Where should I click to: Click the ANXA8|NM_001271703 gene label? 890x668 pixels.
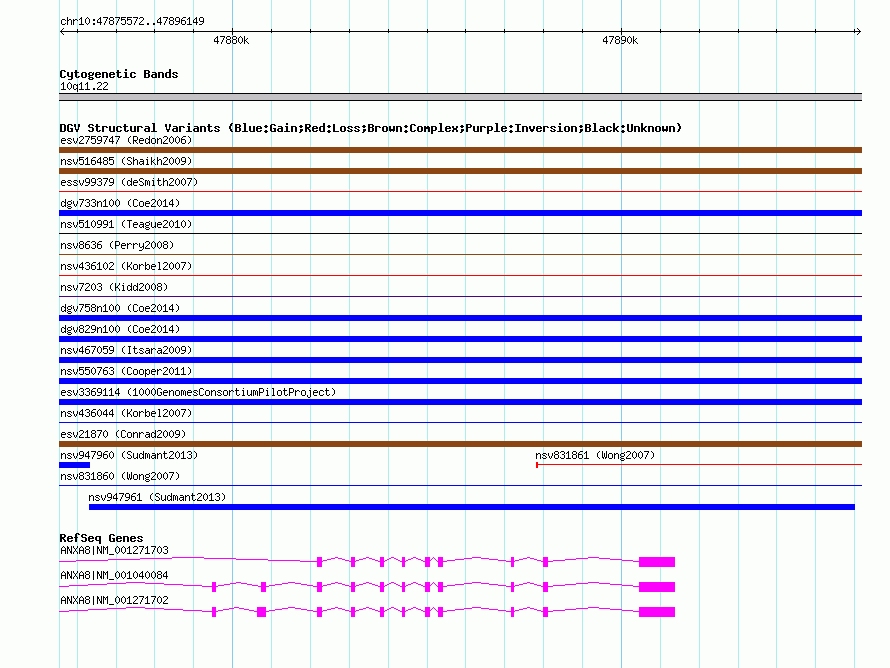[114, 550]
